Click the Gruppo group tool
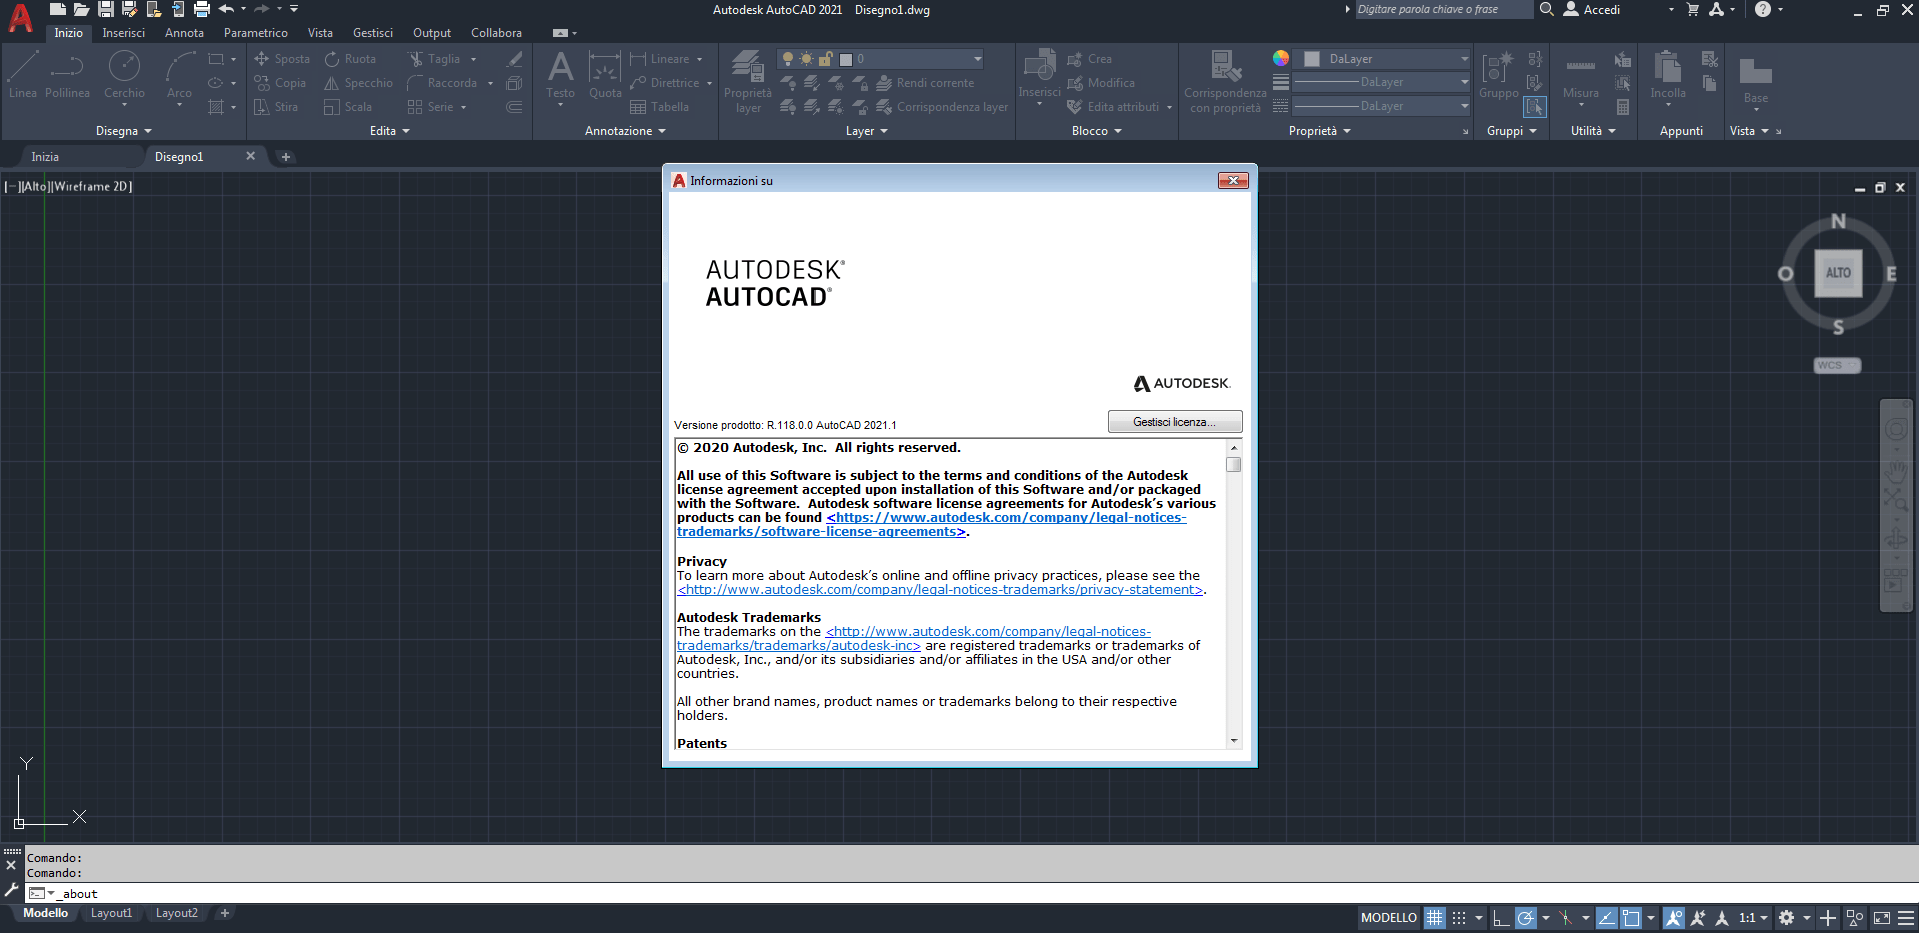The height and width of the screenshot is (933, 1919). click(1498, 75)
